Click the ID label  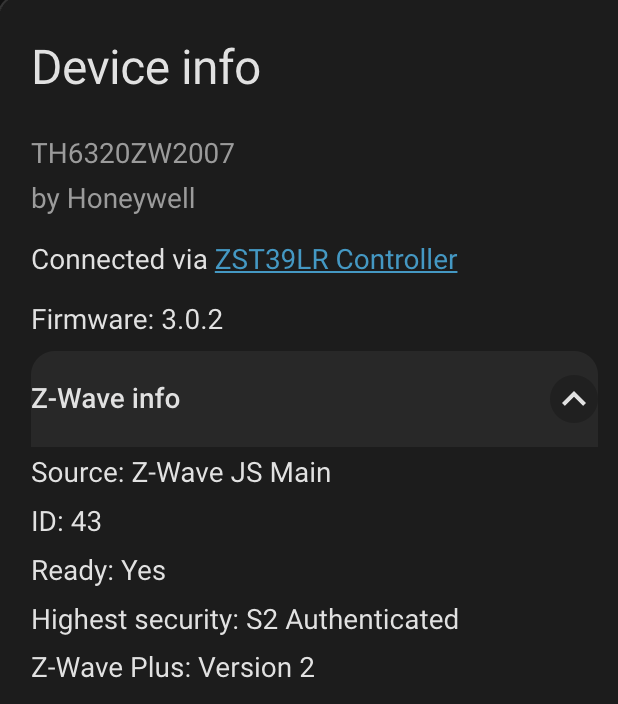(47, 521)
